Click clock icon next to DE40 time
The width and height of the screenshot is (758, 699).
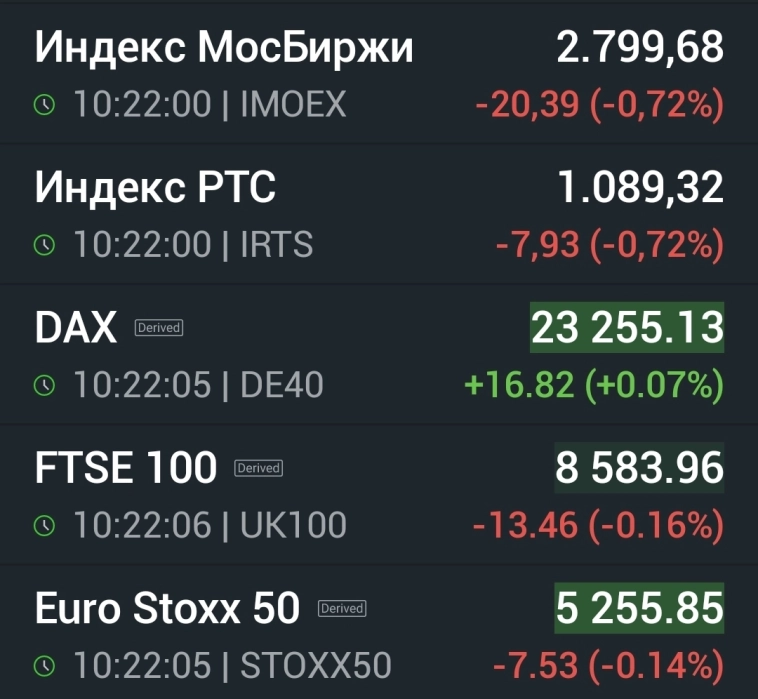[x=44, y=384]
